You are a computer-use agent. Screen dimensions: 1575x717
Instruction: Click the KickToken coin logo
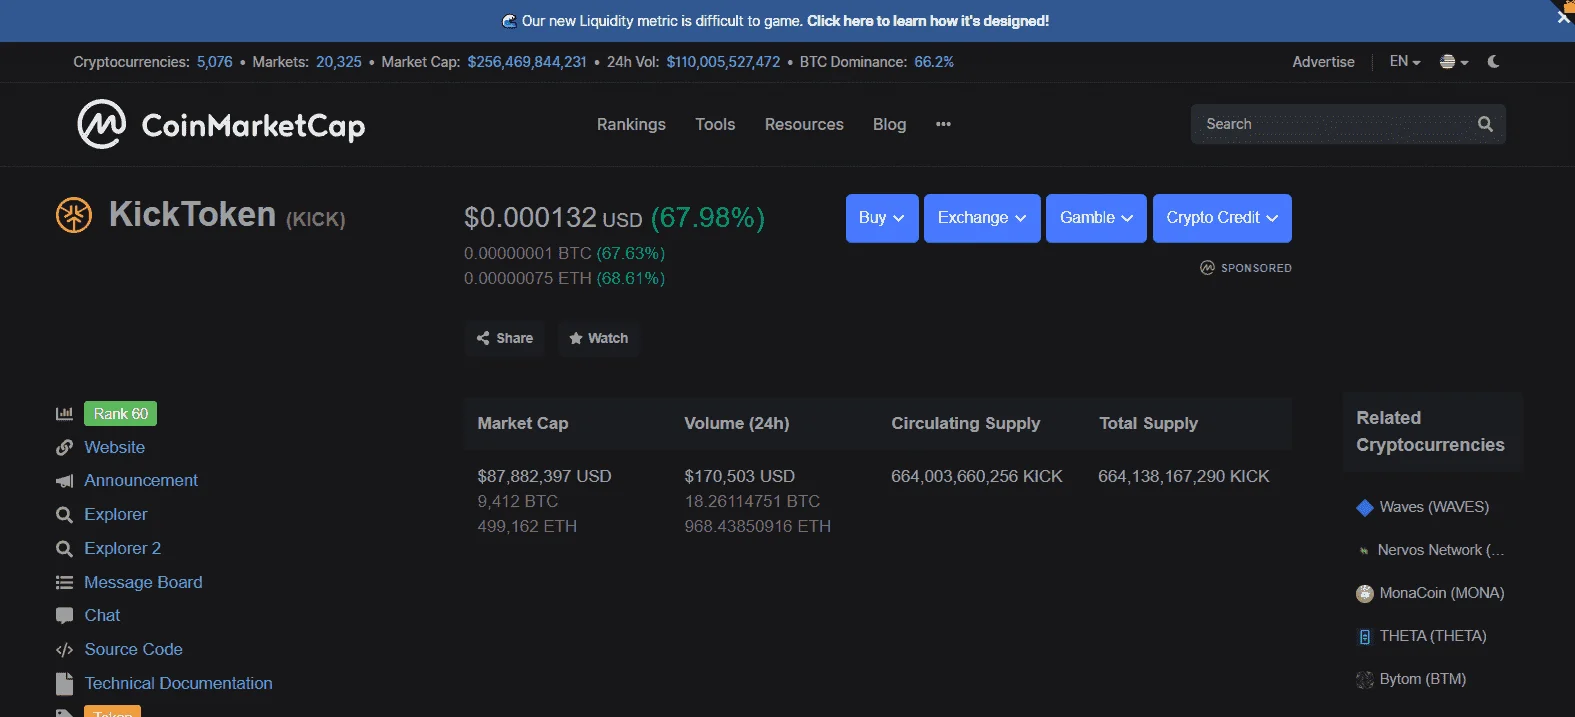coord(74,215)
